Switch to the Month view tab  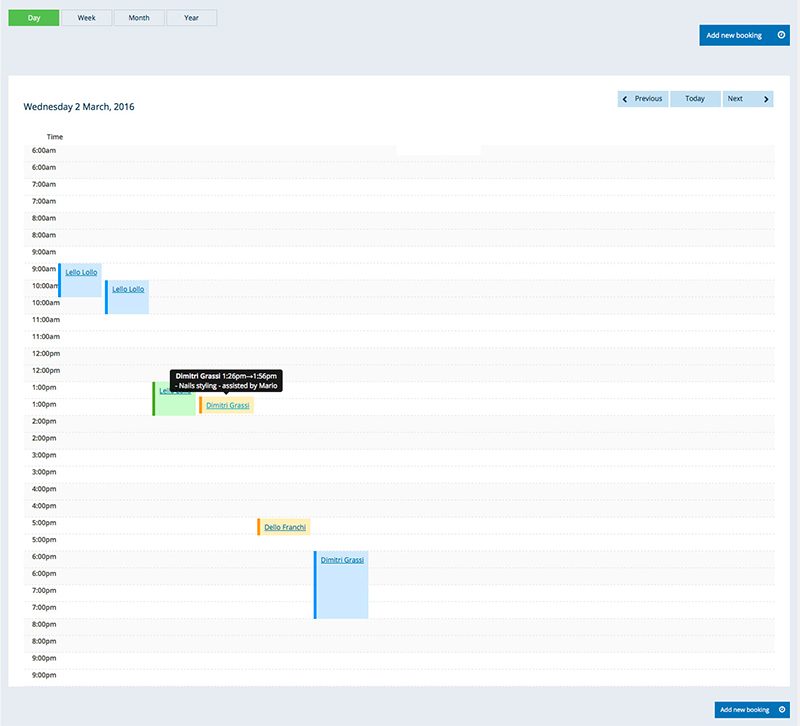pos(139,18)
